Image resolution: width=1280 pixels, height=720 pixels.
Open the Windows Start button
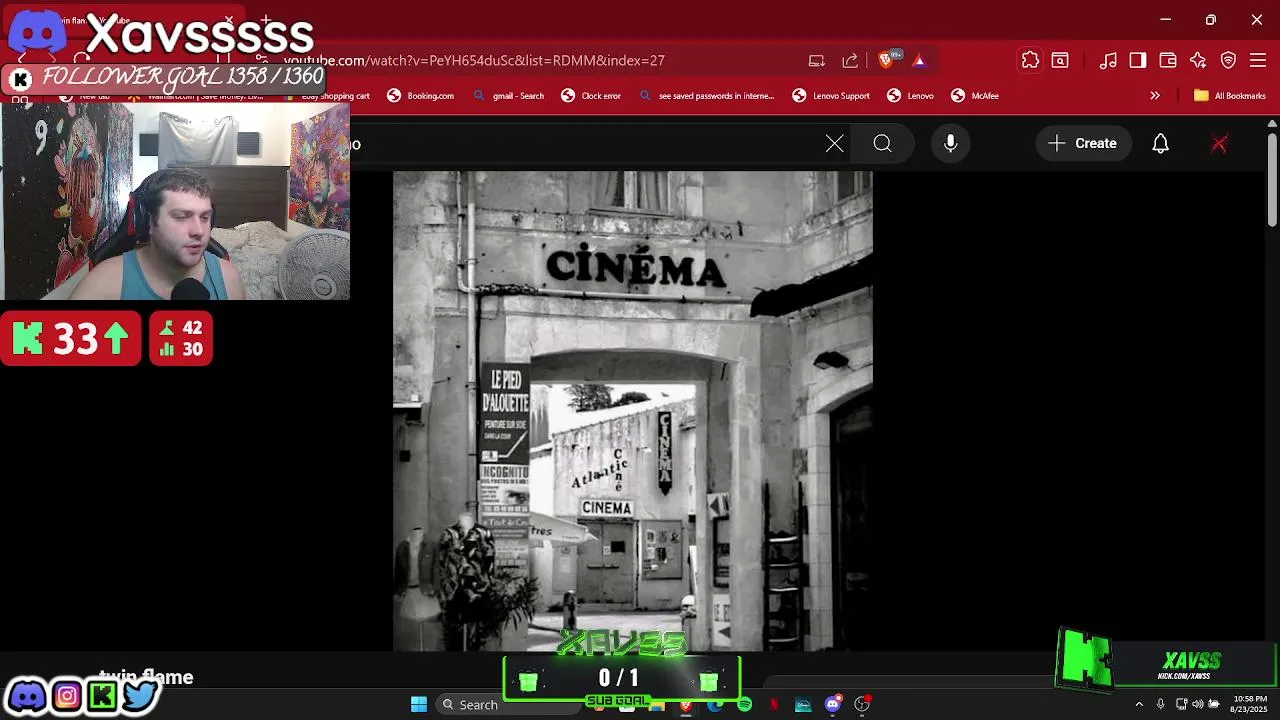[x=419, y=704]
